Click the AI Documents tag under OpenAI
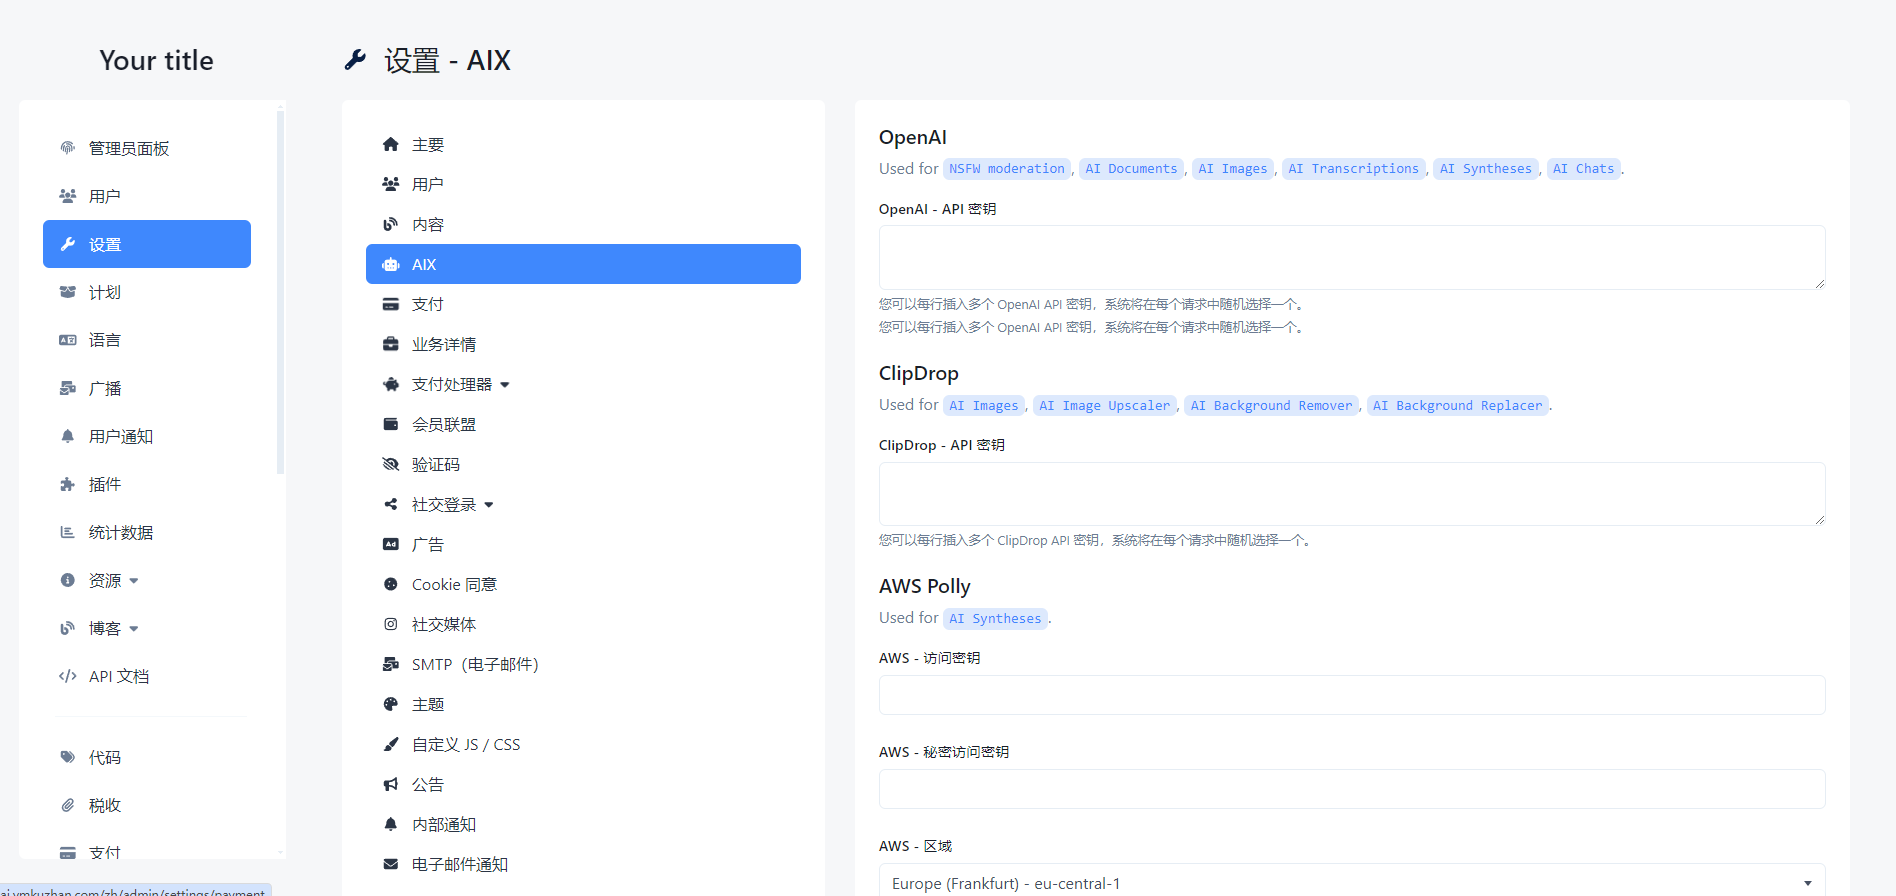 coord(1131,169)
